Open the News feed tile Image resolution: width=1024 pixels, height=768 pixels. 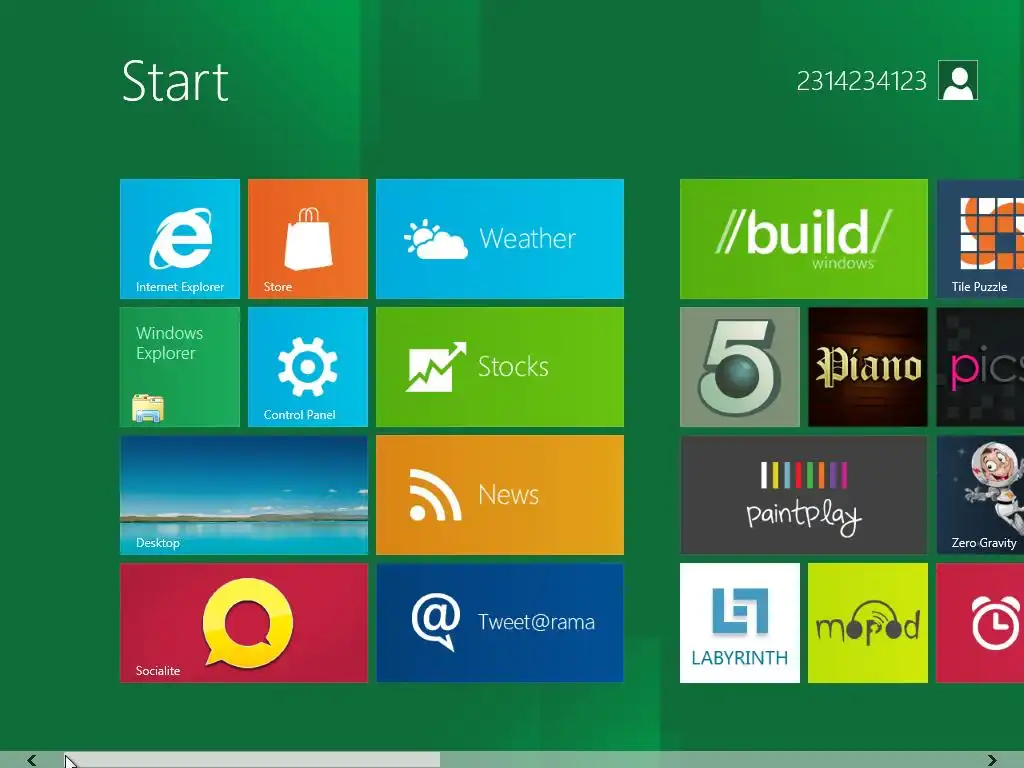[x=500, y=494]
